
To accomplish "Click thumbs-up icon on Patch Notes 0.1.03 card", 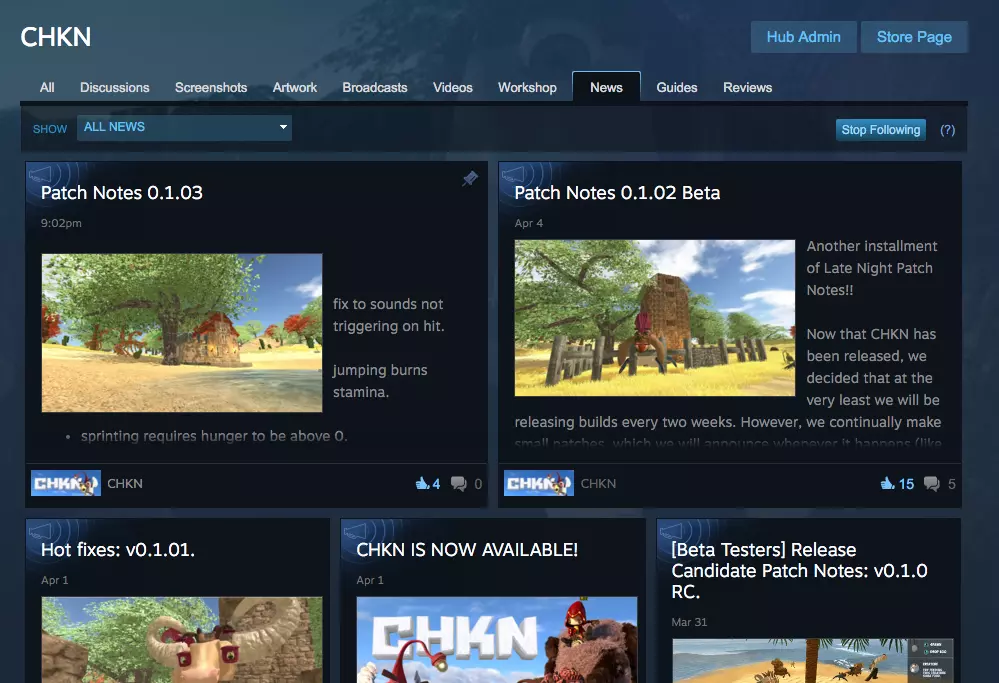I will coord(422,483).
